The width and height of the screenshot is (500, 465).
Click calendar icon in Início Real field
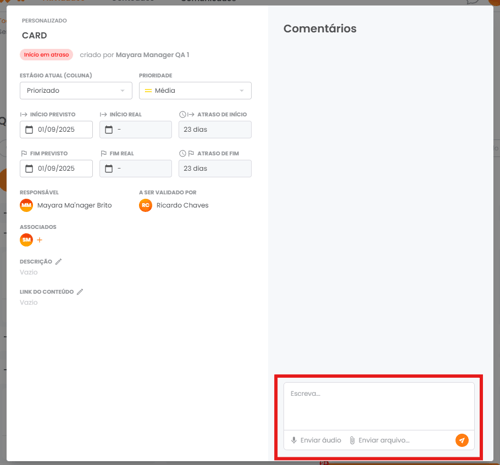click(x=109, y=129)
